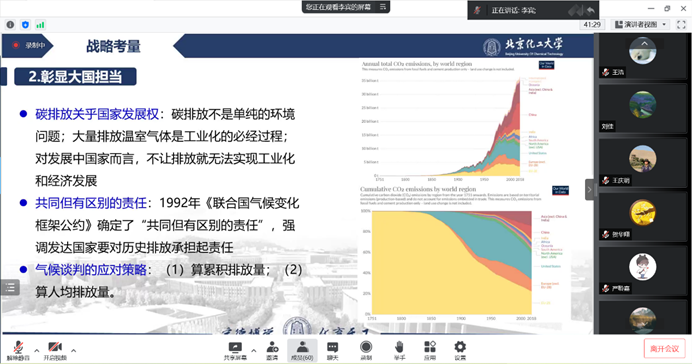Screen dimensions: 692x364
Task: Open 设置 settings gear in meeting toolbar
Action: [x=460, y=351]
